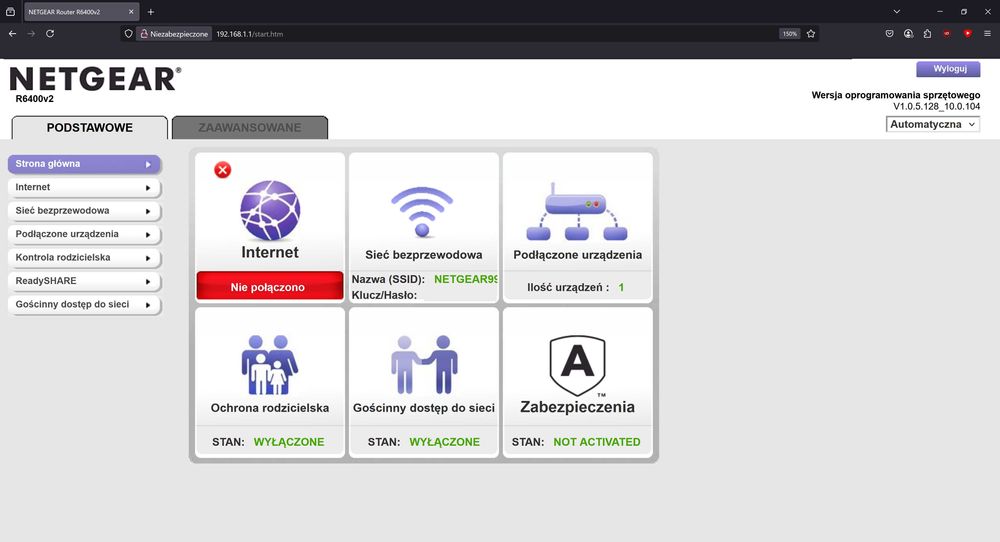Click the Podłączone urządzenia tile title

(x=578, y=254)
